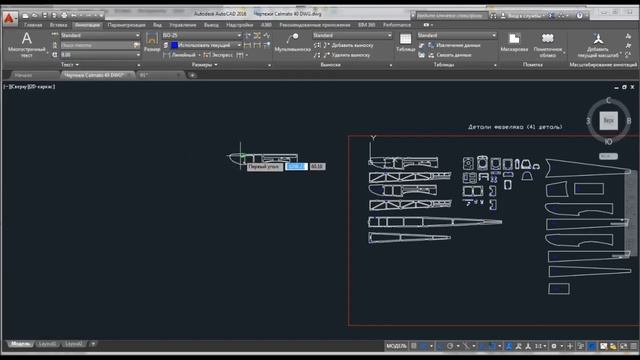Open the AutoCAD application menu button

[x=9, y=18]
